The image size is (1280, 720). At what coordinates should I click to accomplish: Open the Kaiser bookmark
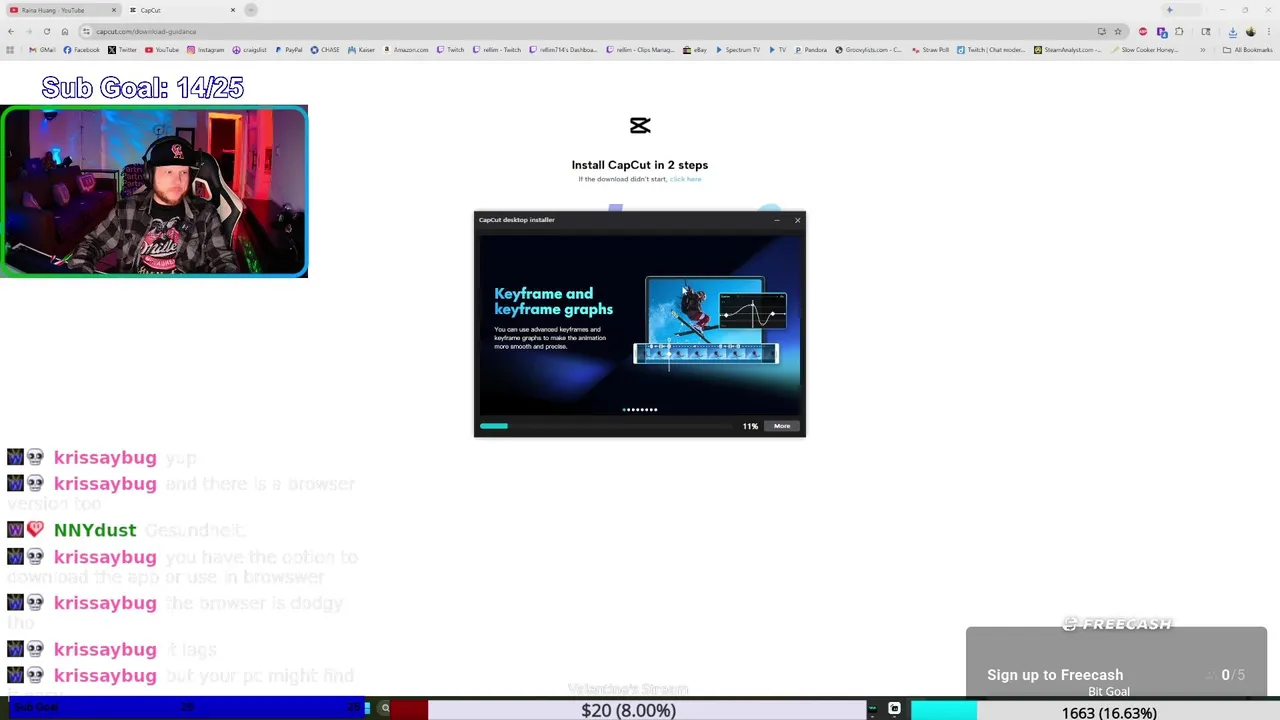pos(361,49)
